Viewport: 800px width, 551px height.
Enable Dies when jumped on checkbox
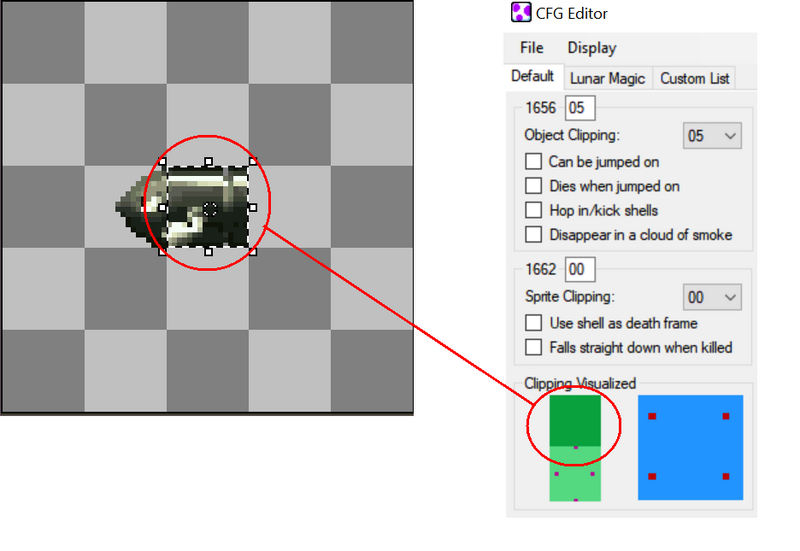point(534,186)
